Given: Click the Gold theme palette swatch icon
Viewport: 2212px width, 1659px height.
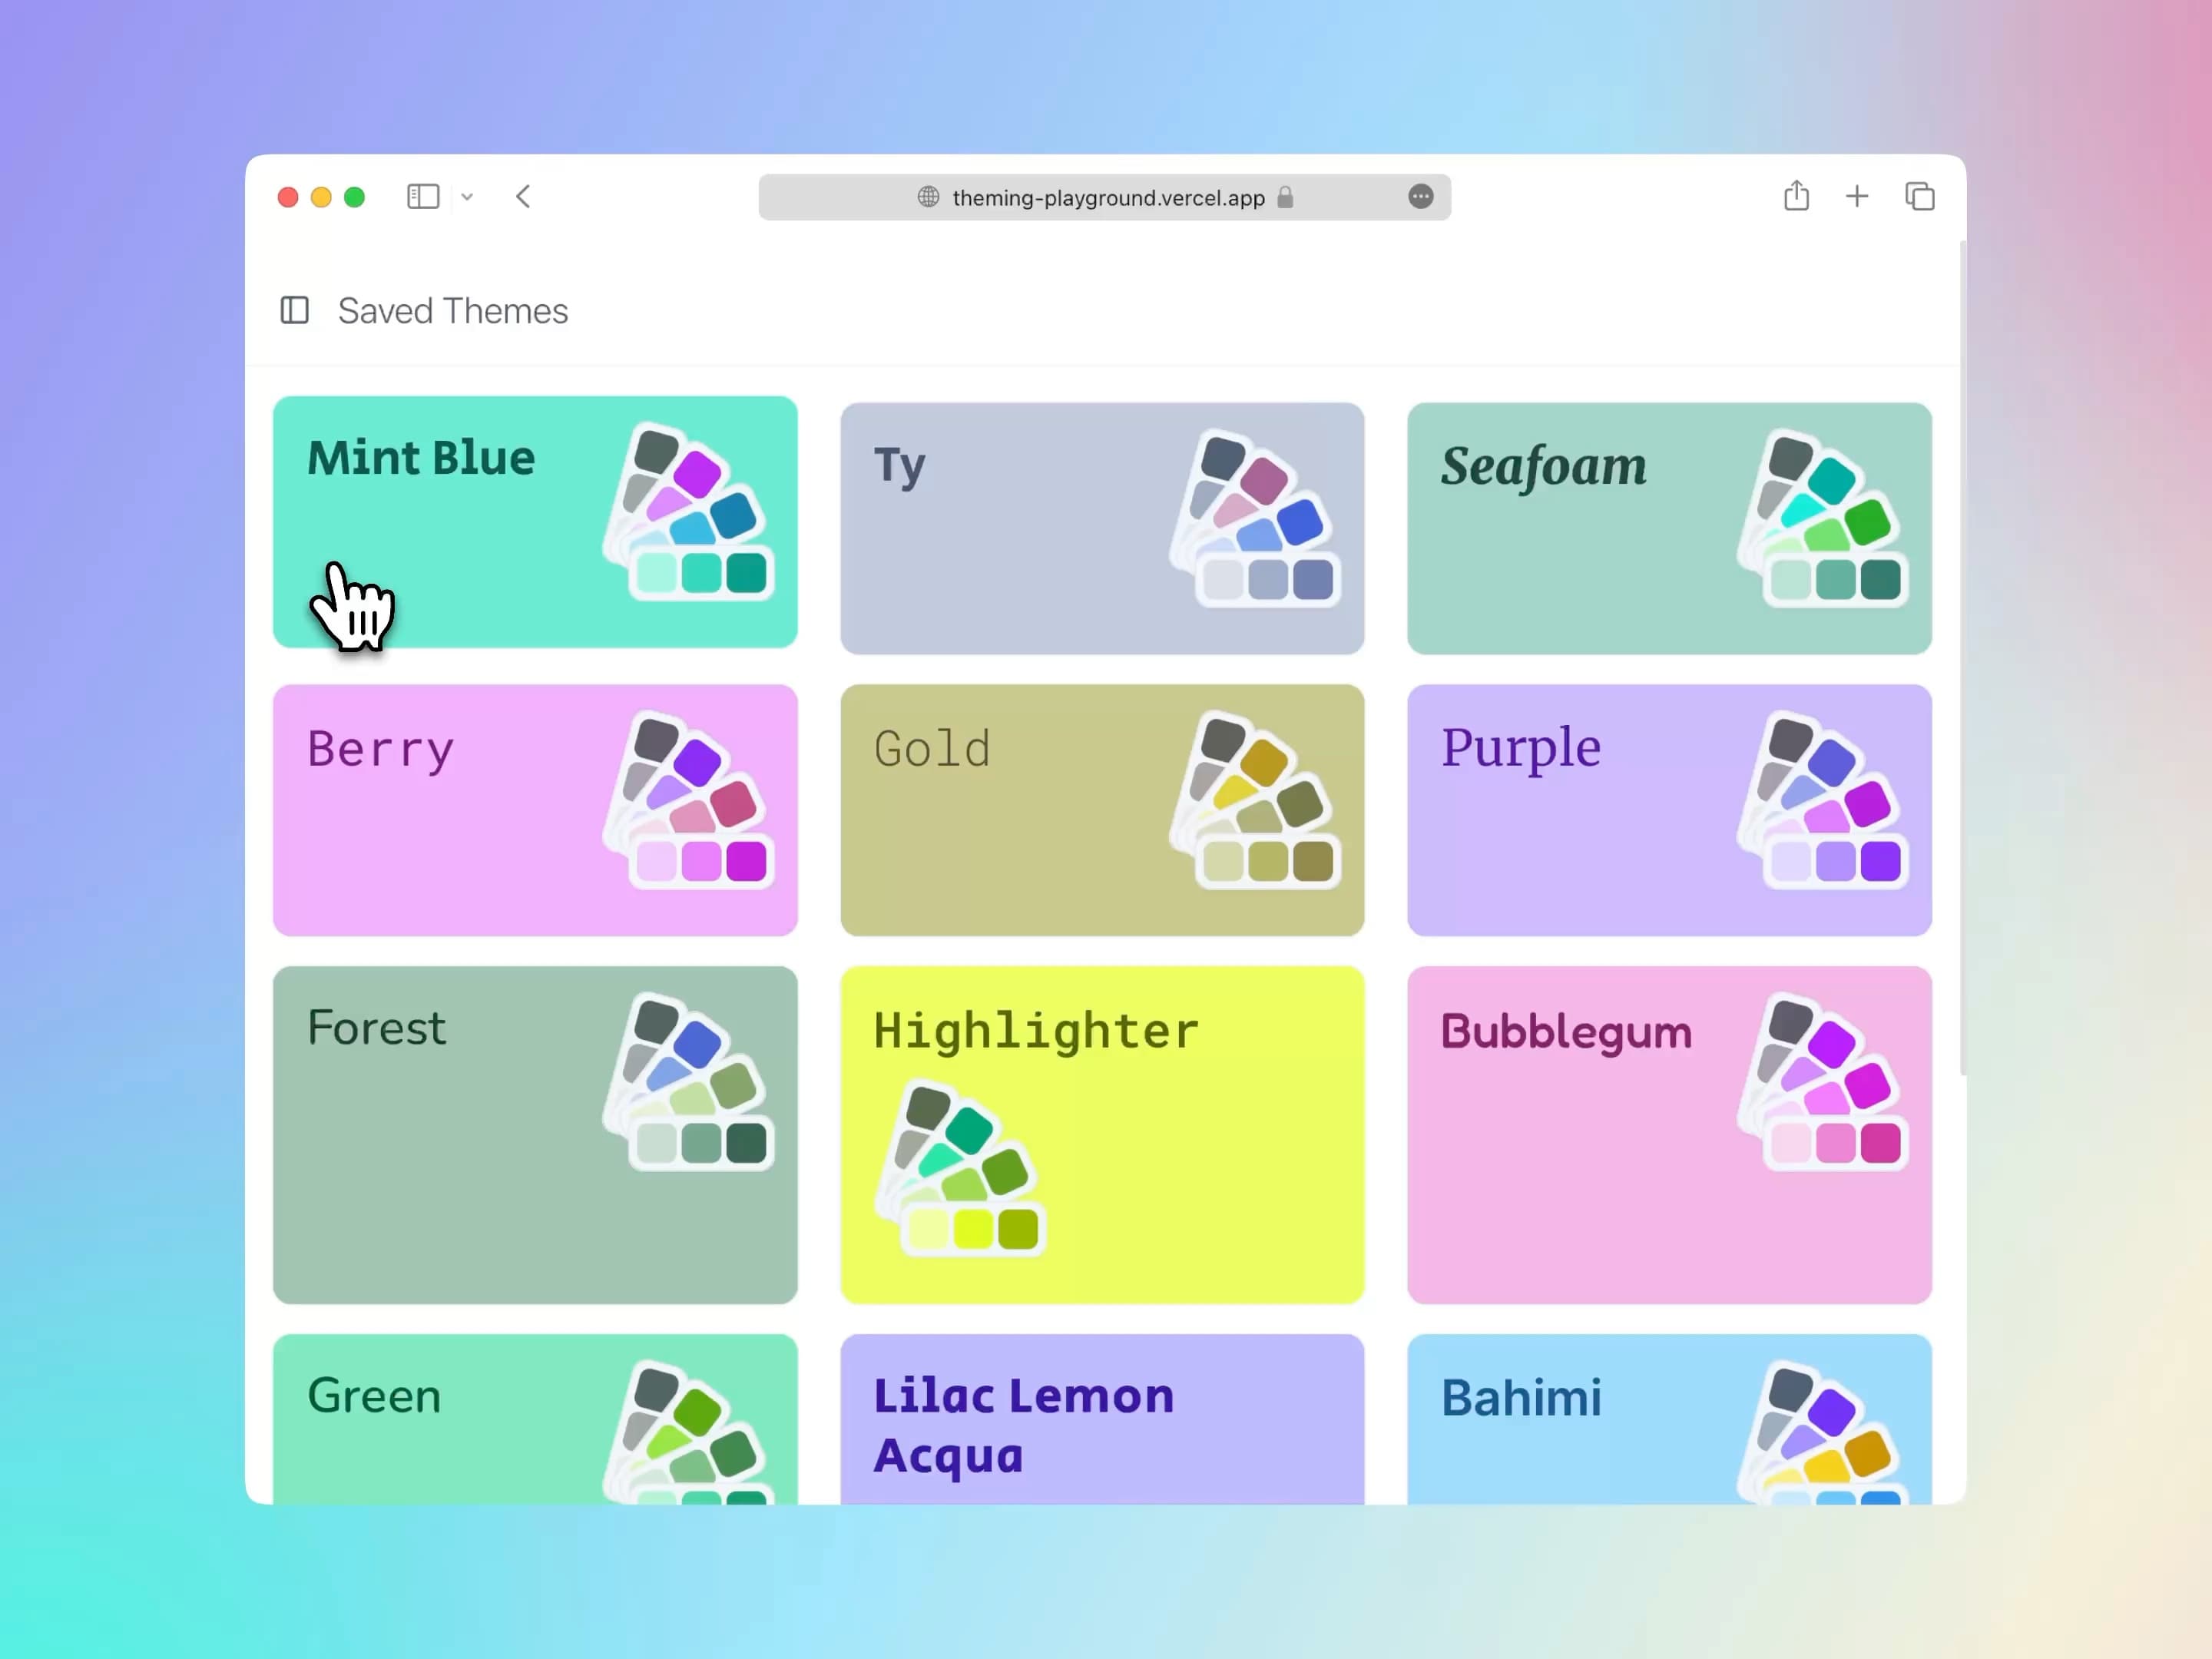Looking at the screenshot, I should click(x=1255, y=800).
